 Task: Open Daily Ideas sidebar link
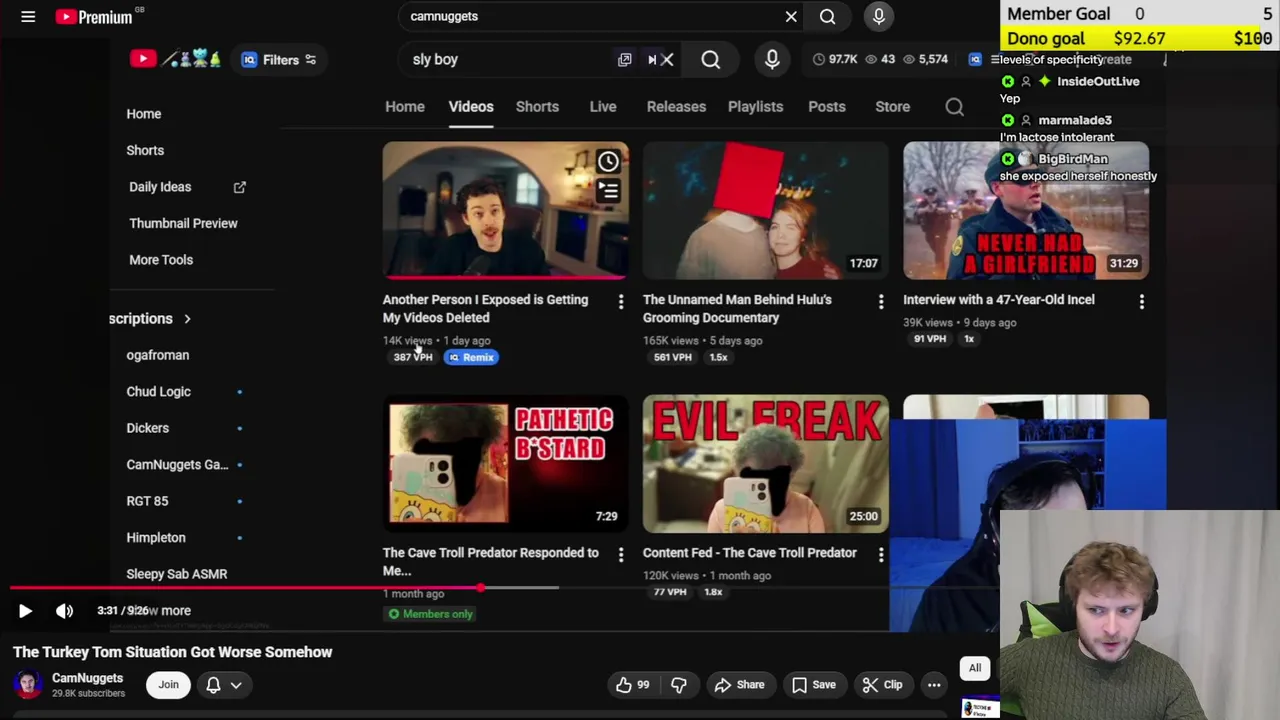160,187
